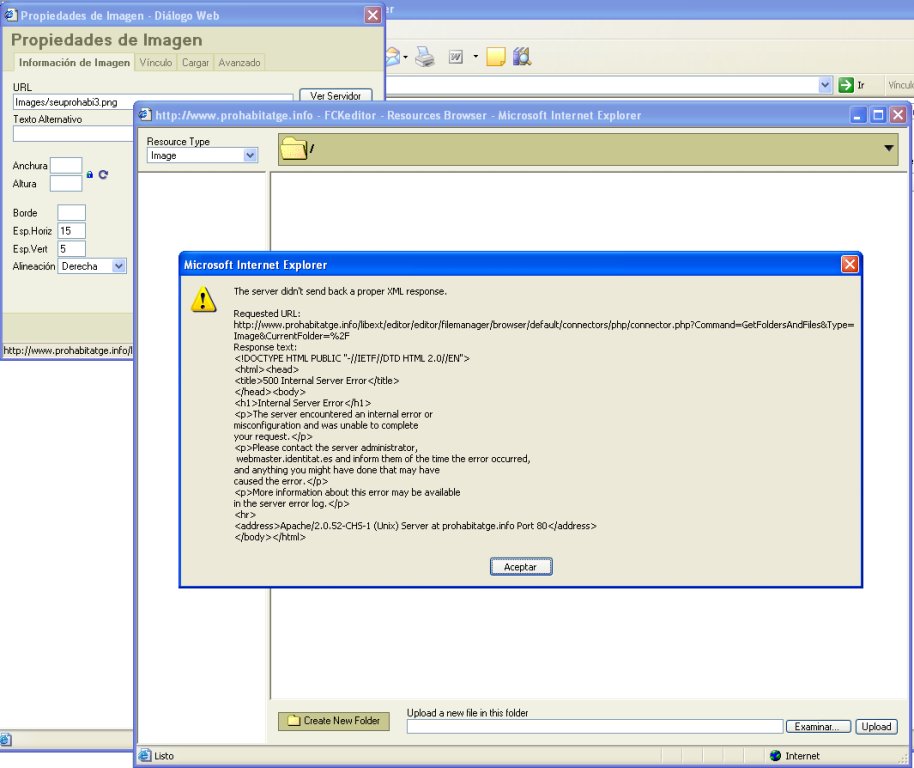The width and height of the screenshot is (914, 768).
Task: Click the Examinar... browse button
Action: click(x=817, y=727)
